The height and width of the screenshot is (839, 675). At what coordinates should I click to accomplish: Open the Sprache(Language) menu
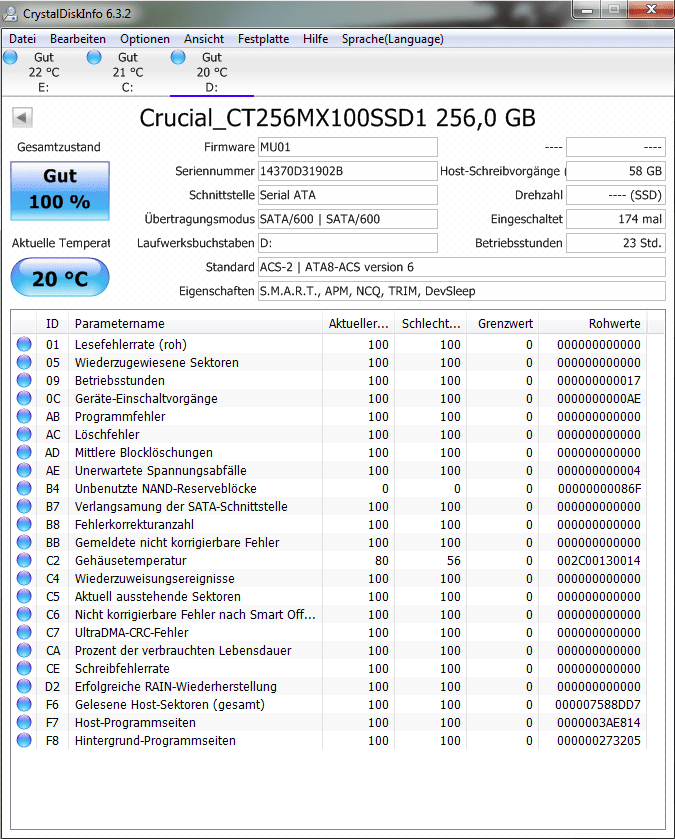pyautogui.click(x=393, y=39)
